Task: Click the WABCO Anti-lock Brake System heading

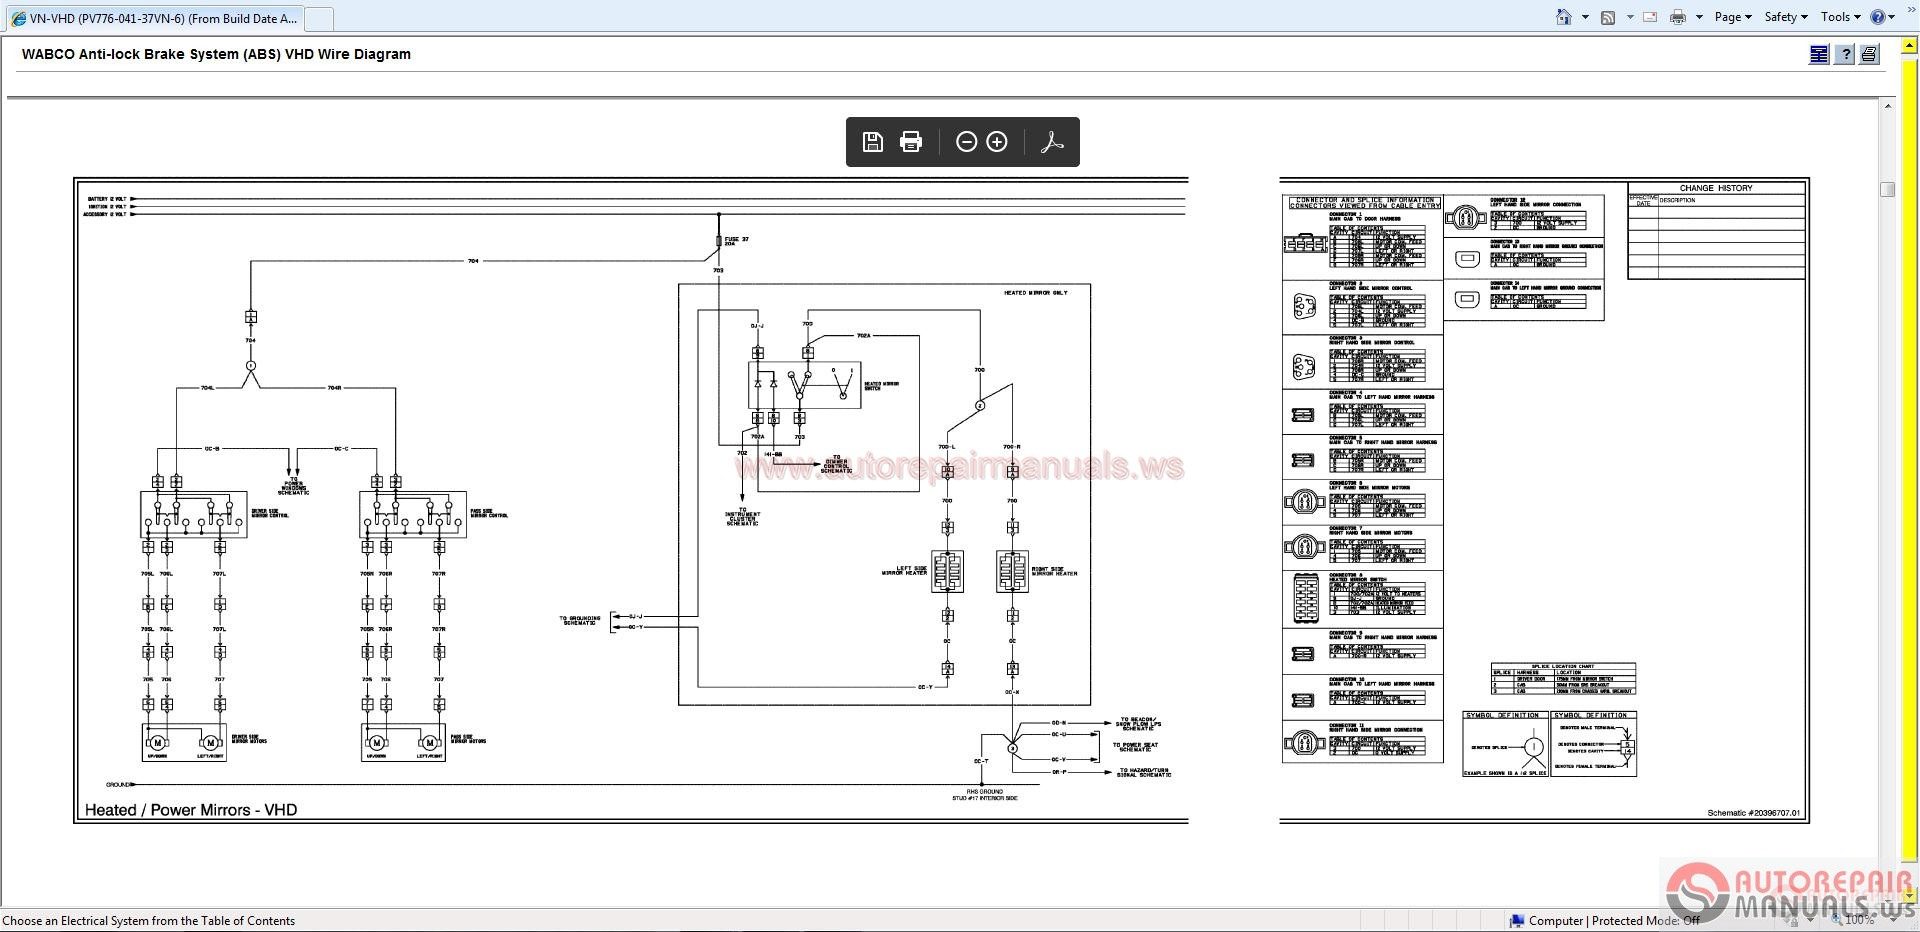Action: (216, 54)
